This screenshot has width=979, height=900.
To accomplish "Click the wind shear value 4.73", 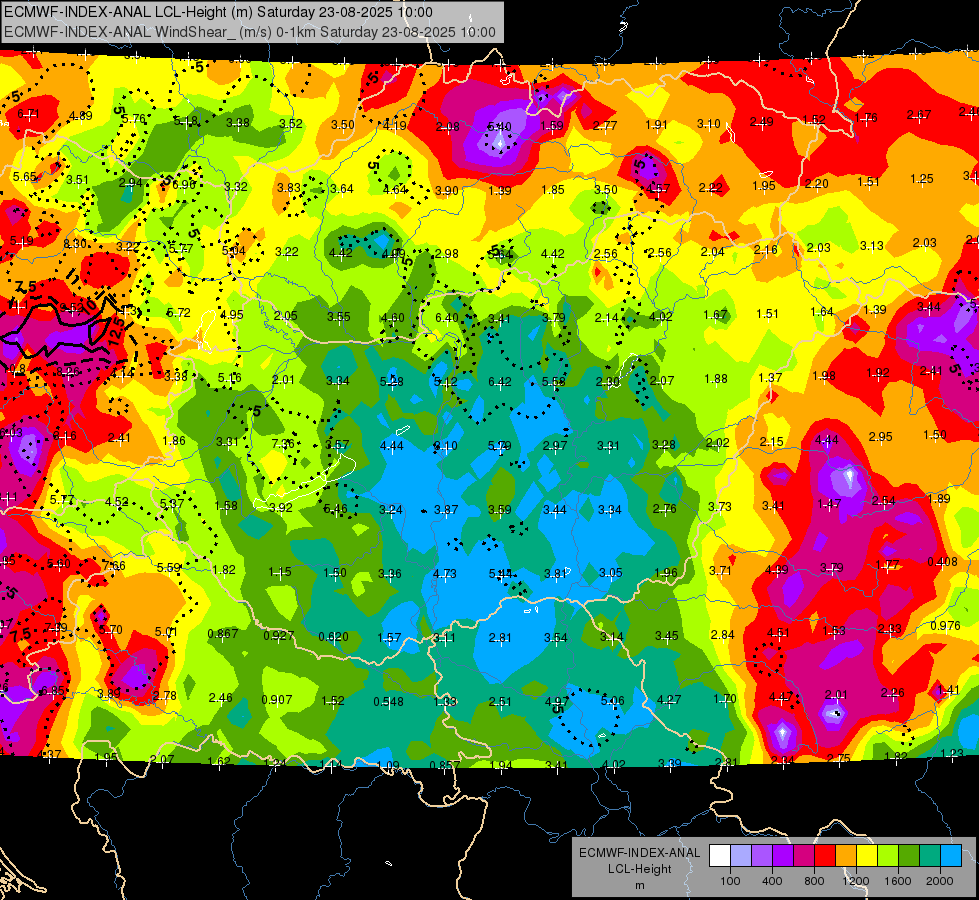I will coord(445,573).
